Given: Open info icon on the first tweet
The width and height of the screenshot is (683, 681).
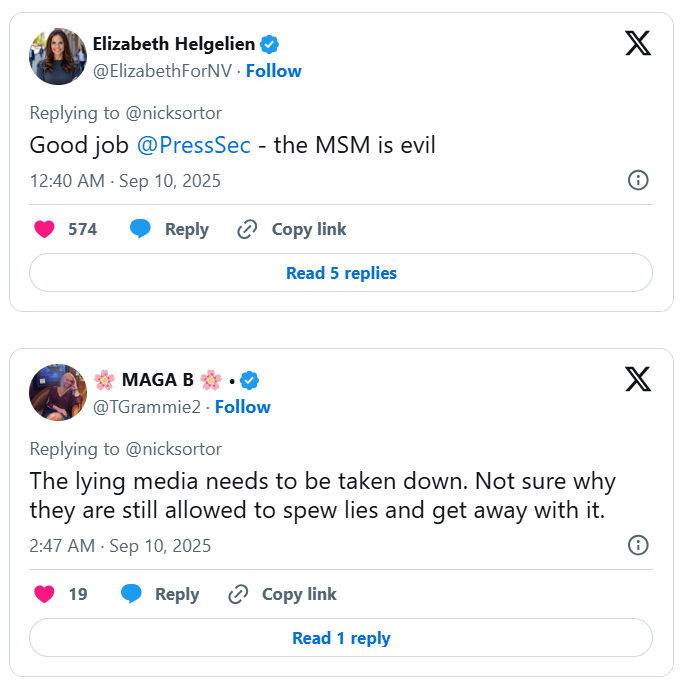Looking at the screenshot, I should pos(637,180).
